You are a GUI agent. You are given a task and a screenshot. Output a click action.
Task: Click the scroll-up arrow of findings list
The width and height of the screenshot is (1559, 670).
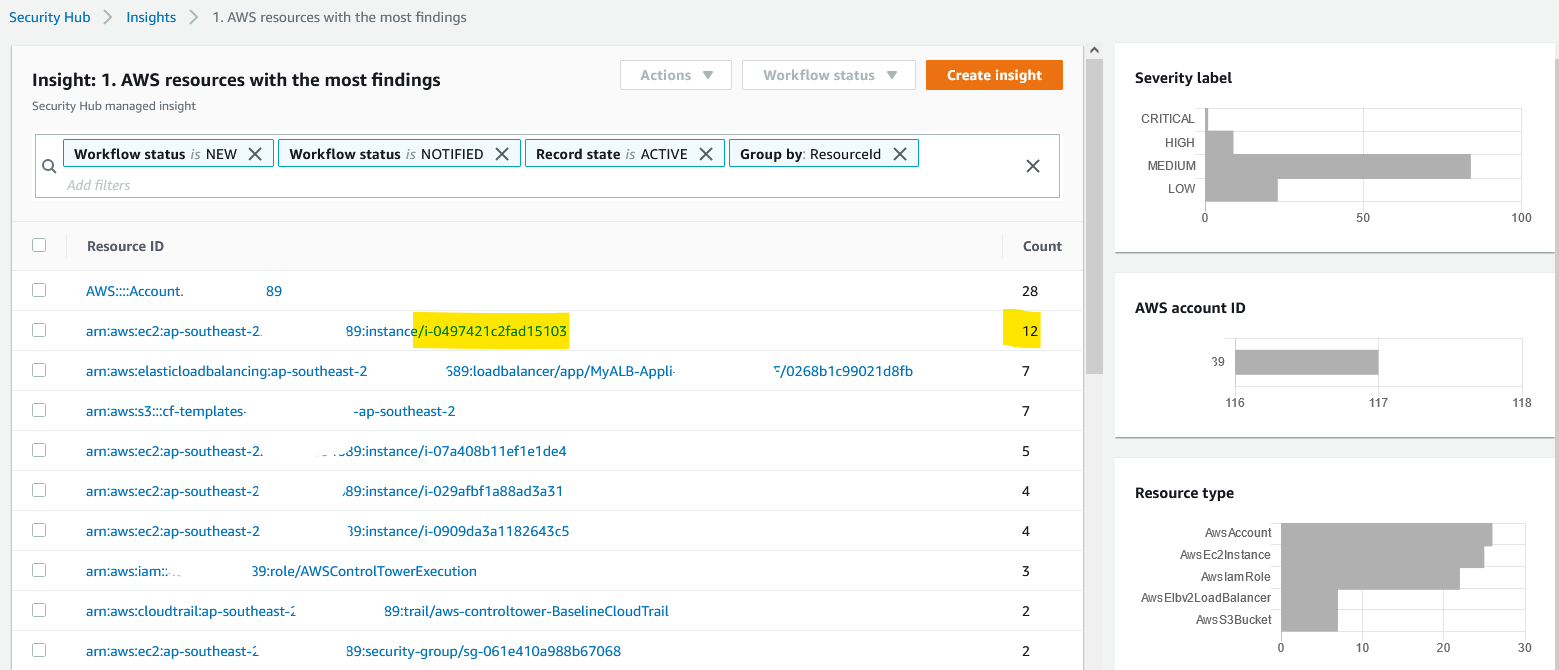1094,50
